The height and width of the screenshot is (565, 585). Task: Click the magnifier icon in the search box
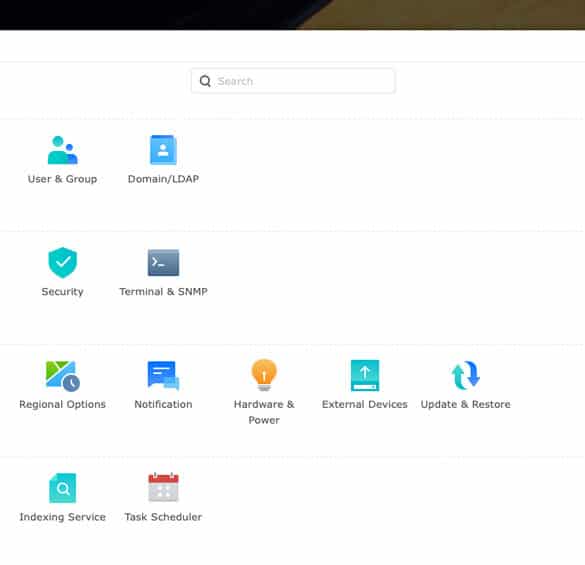click(205, 81)
